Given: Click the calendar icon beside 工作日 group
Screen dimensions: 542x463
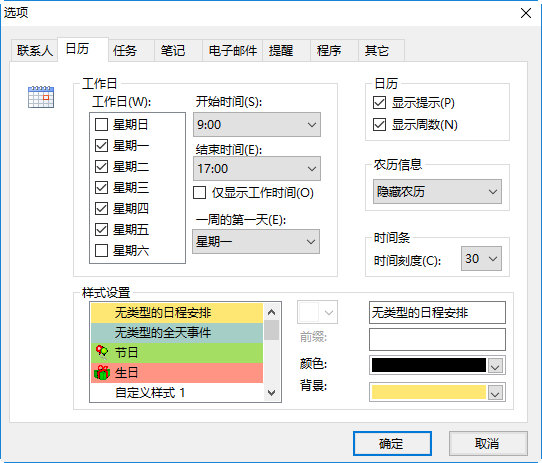Looking at the screenshot, I should (41, 97).
